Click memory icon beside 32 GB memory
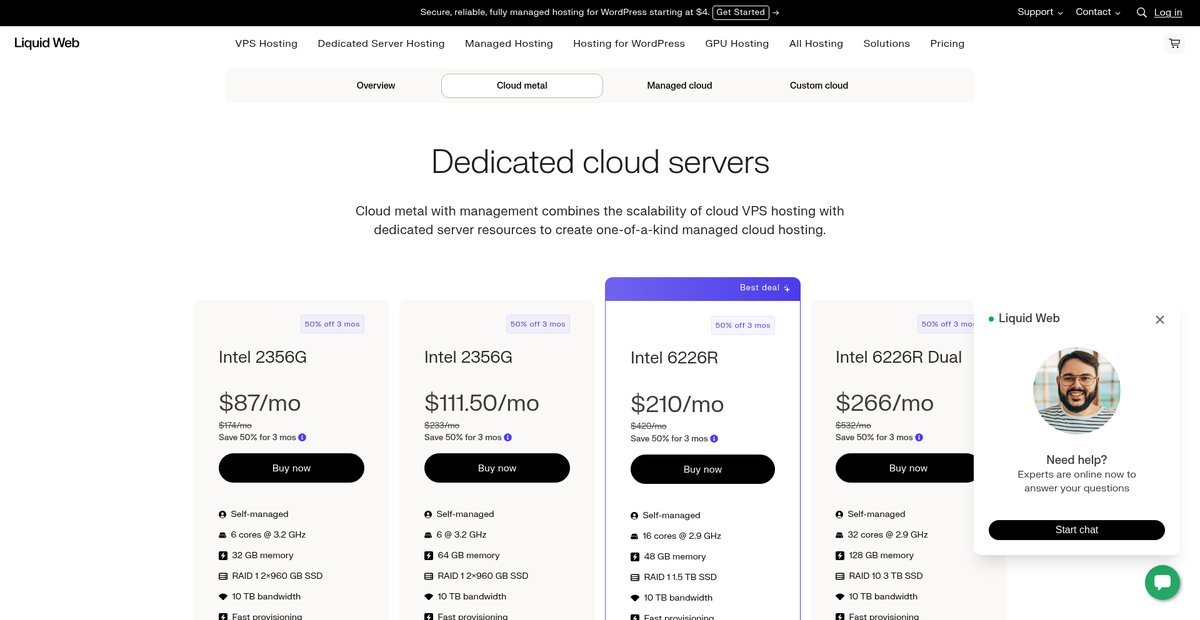This screenshot has height=620, width=1200. [x=223, y=555]
